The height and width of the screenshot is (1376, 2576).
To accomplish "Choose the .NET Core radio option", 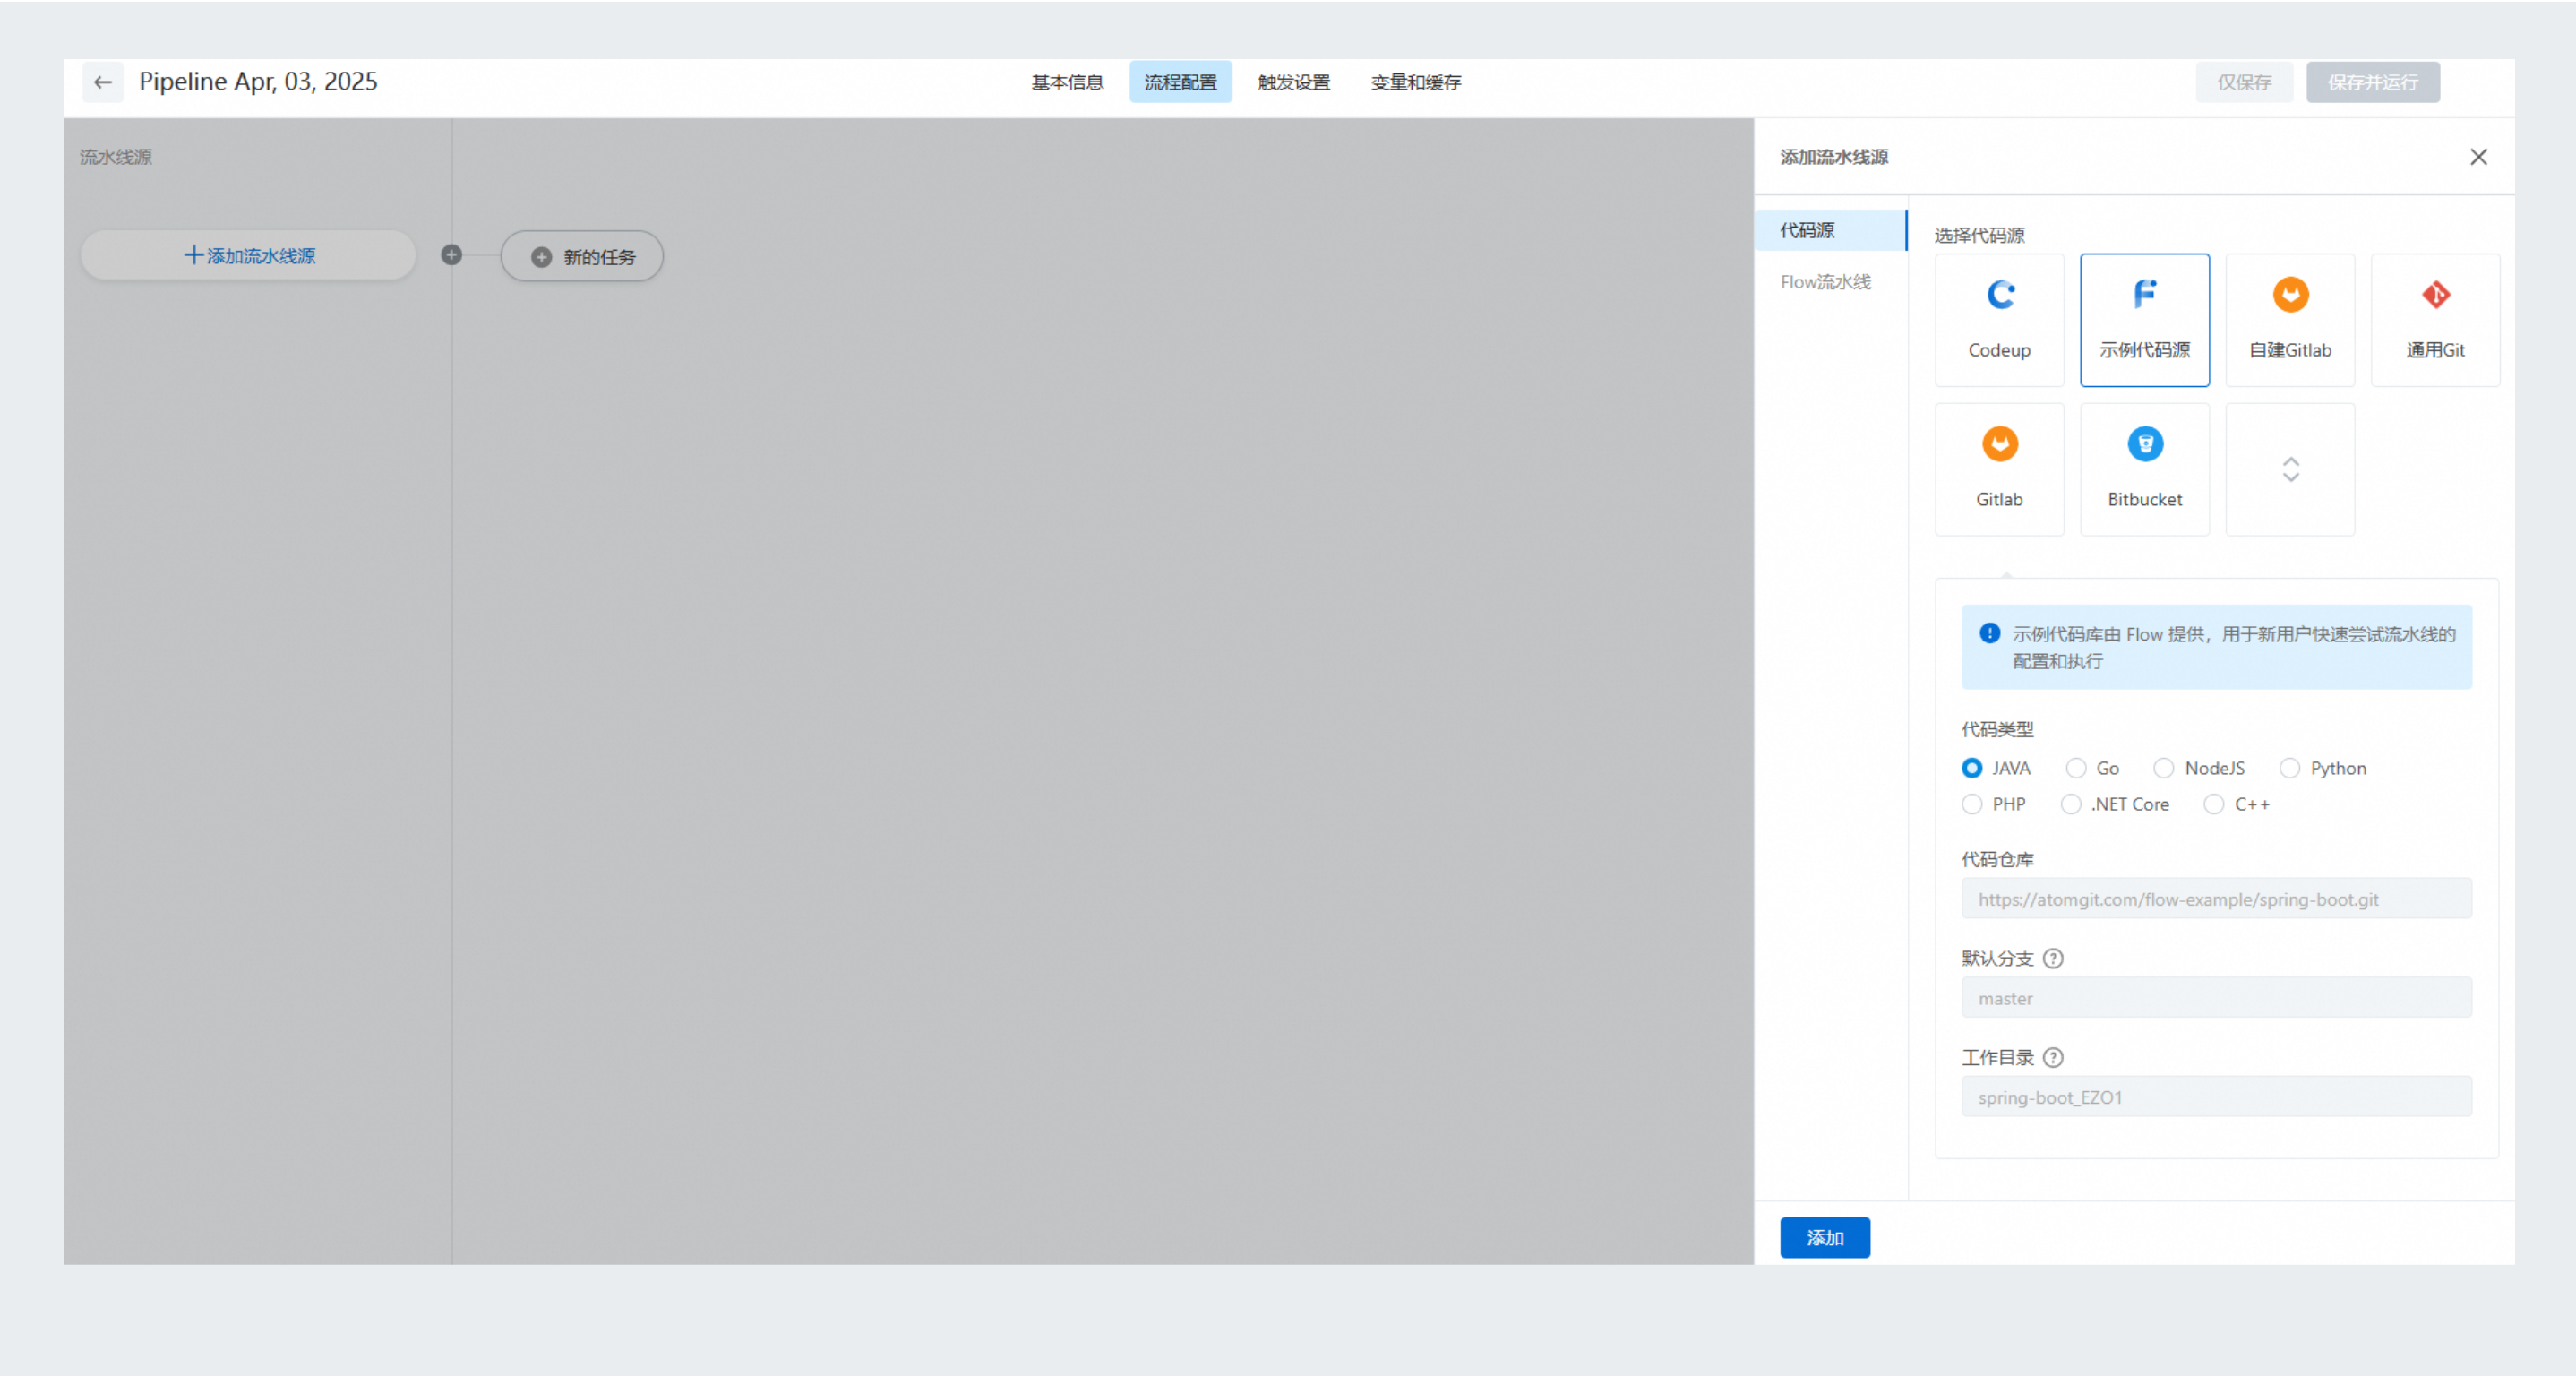I will tap(2071, 804).
